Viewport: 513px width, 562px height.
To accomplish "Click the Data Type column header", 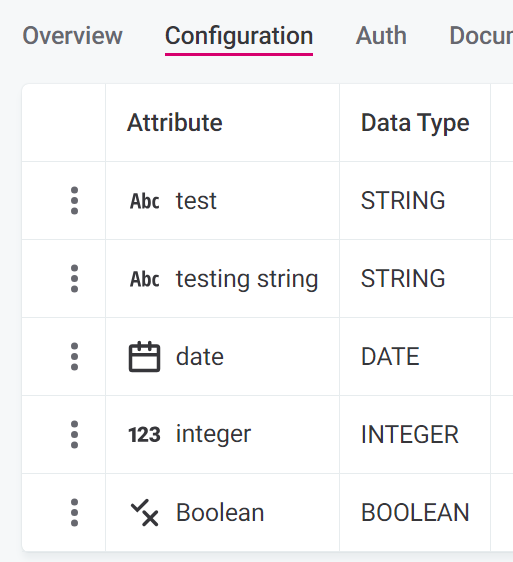I will [415, 123].
